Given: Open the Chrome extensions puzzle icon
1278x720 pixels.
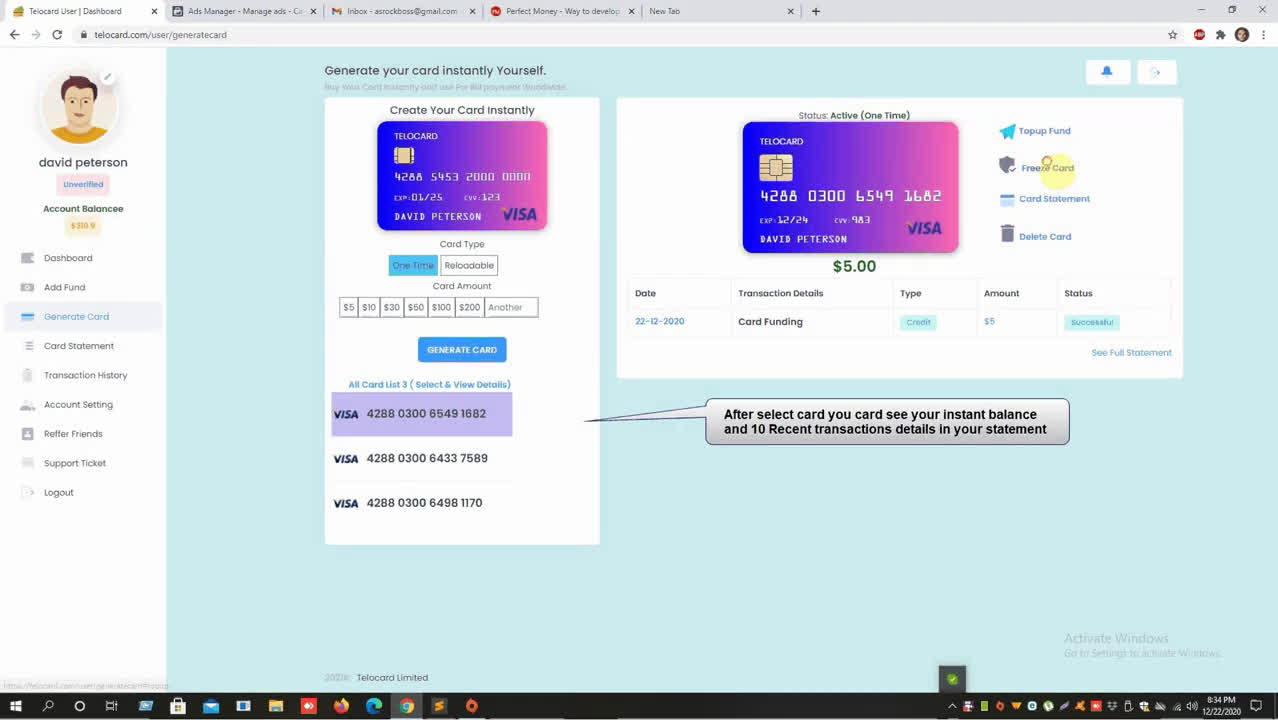Looking at the screenshot, I should click(1220, 34).
